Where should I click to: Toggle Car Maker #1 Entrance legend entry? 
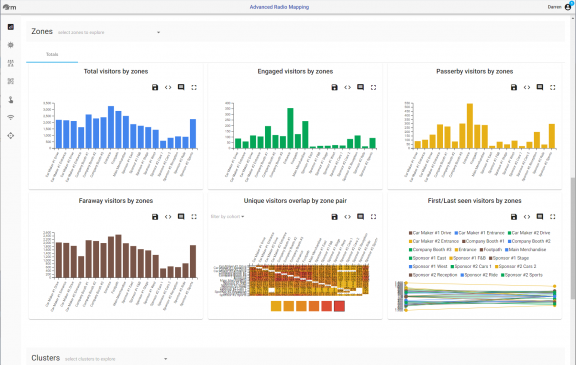(x=479, y=233)
